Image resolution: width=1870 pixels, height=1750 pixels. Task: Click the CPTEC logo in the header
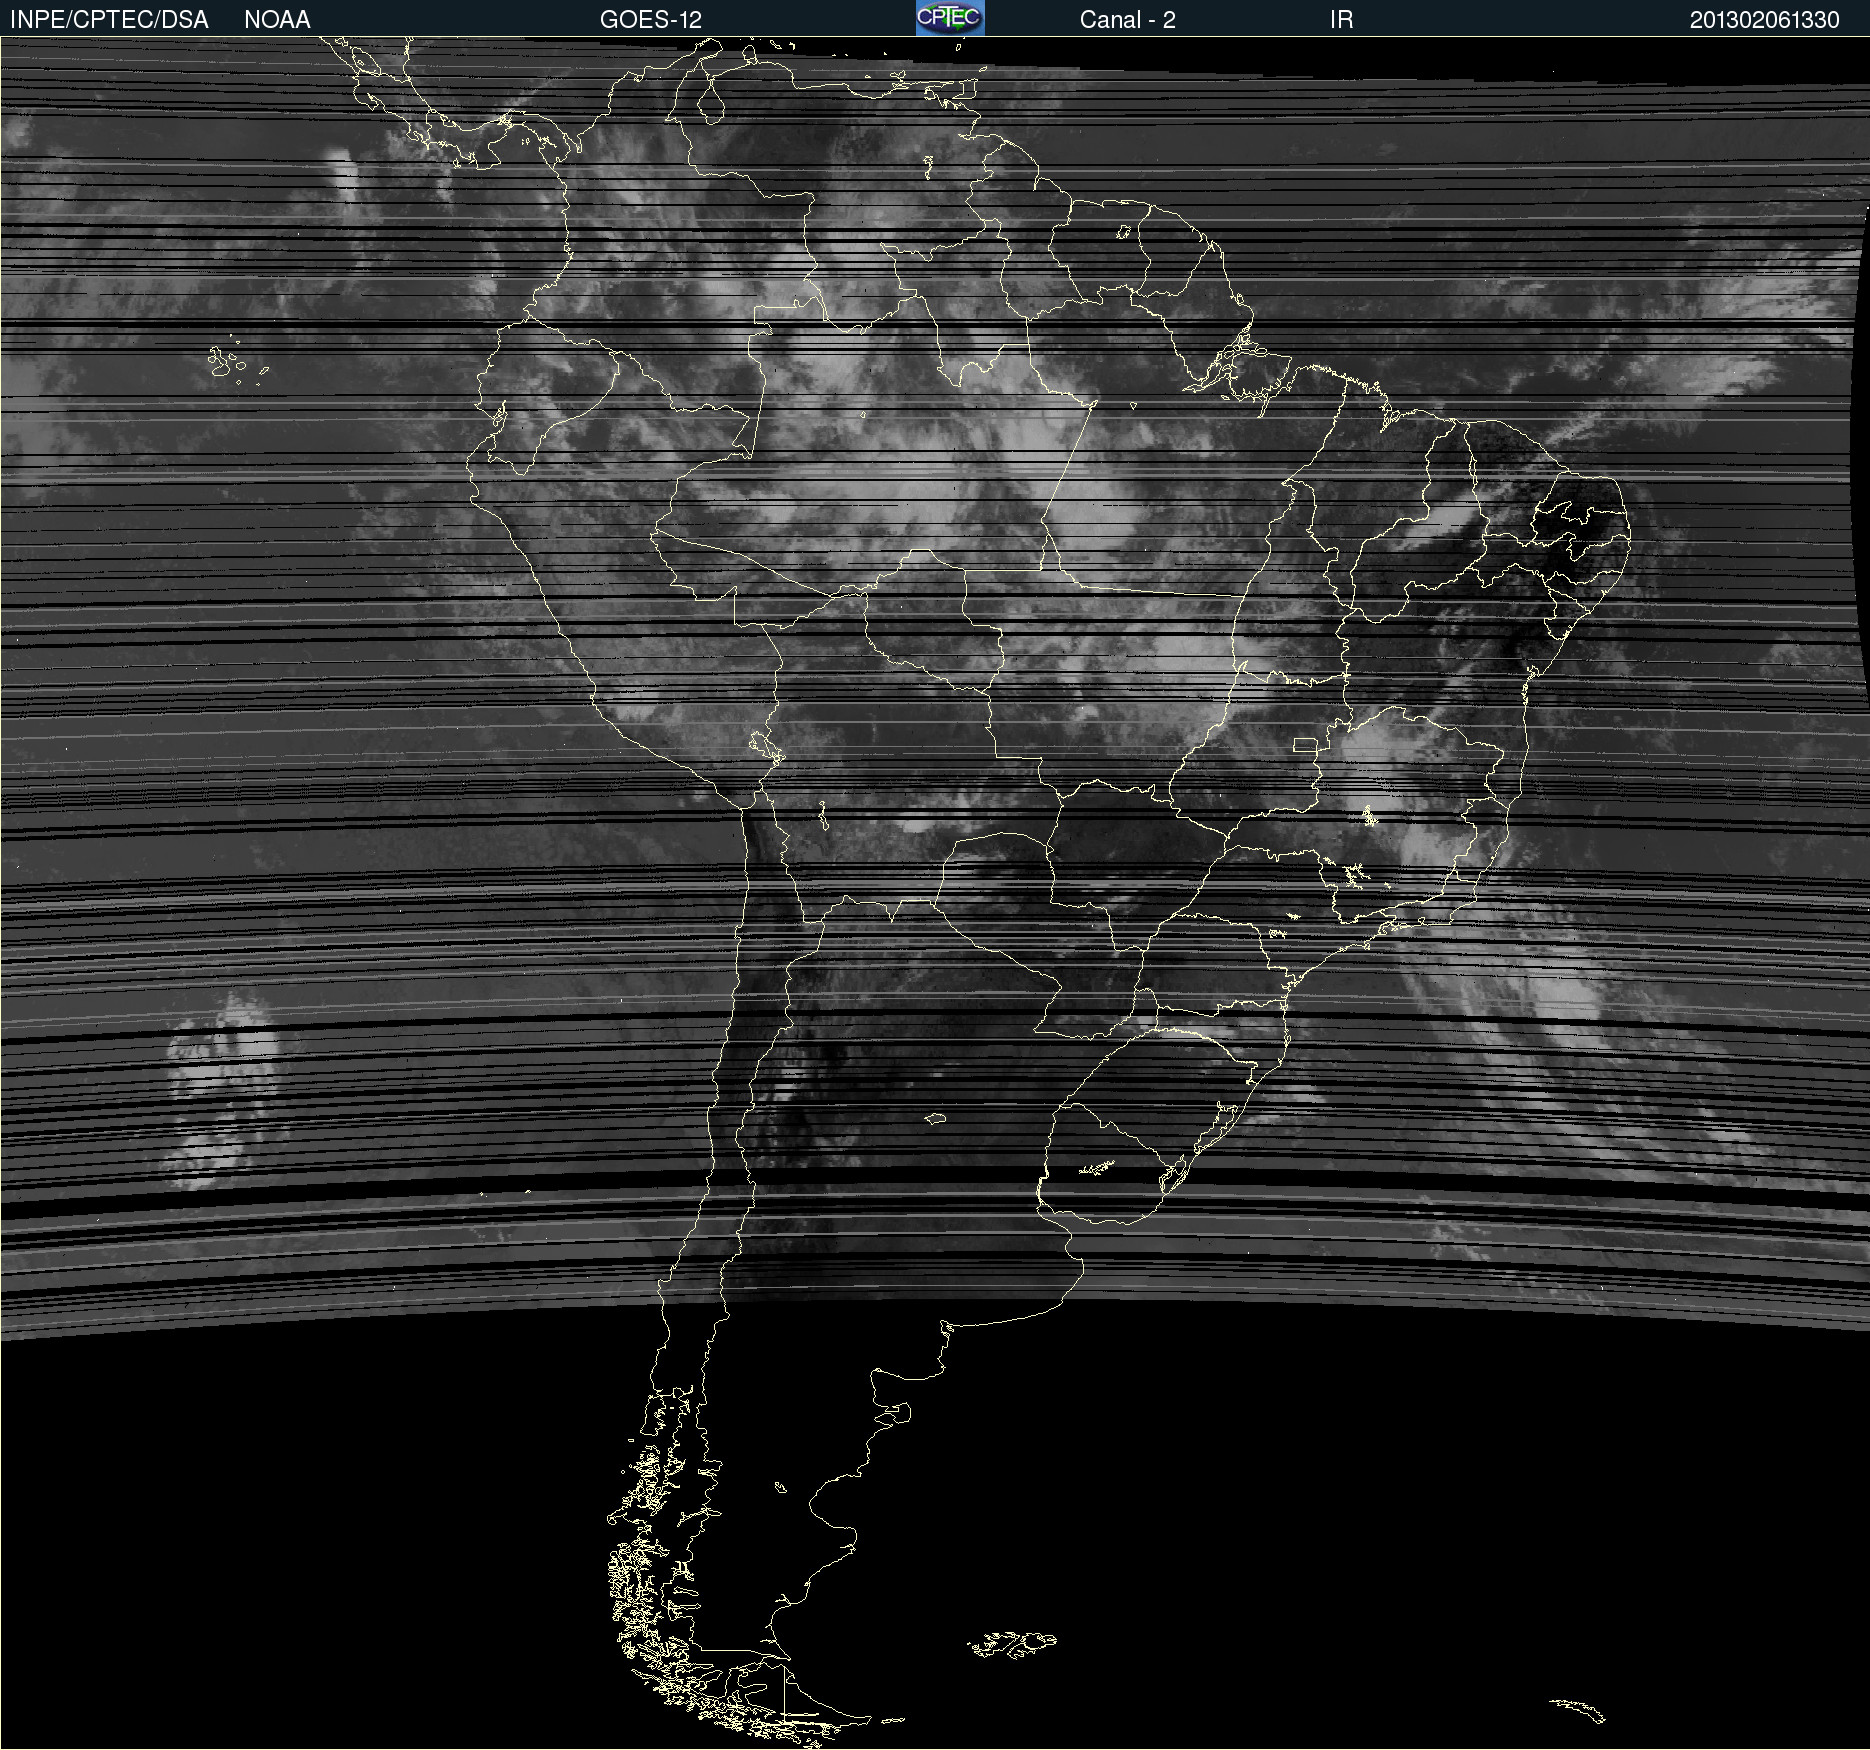click(950, 18)
